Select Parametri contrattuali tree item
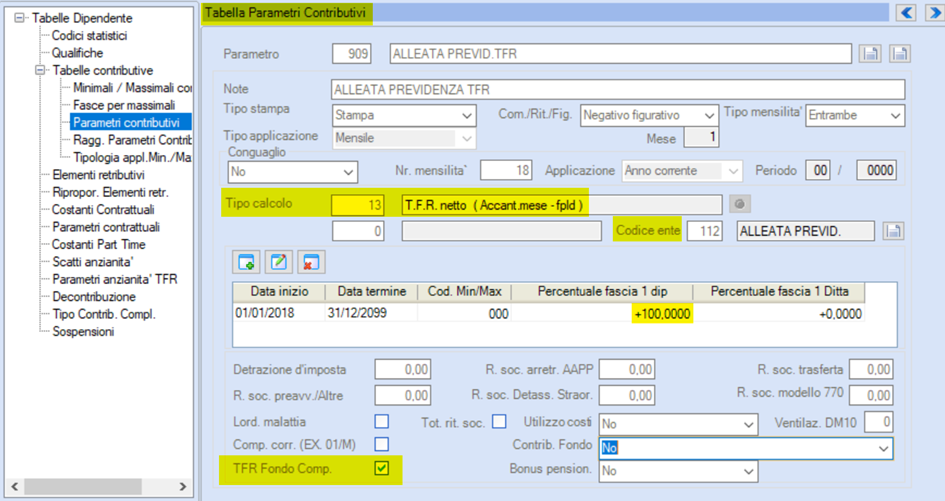The width and height of the screenshot is (945, 501). pyautogui.click(x=106, y=227)
